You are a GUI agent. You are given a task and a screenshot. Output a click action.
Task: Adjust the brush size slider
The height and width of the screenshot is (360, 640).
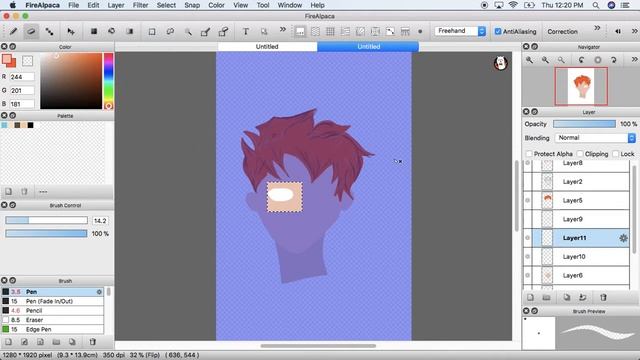click(x=47, y=220)
